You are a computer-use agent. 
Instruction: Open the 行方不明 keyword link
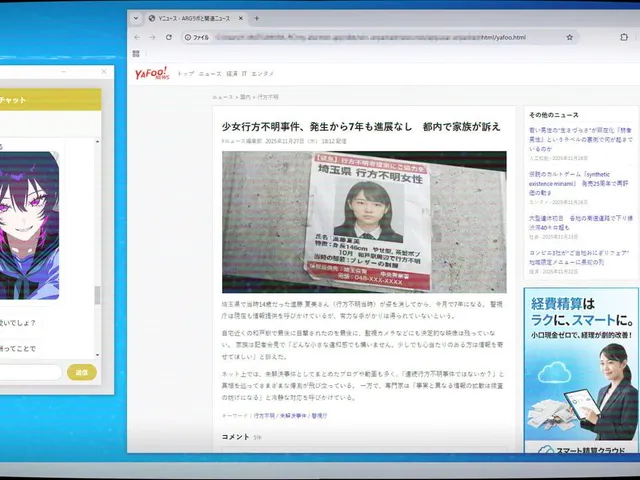click(x=264, y=416)
